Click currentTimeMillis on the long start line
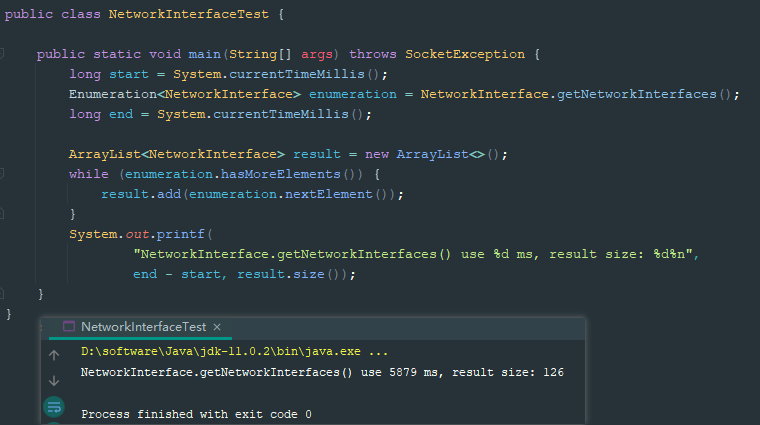The width and height of the screenshot is (760, 425). click(x=297, y=74)
